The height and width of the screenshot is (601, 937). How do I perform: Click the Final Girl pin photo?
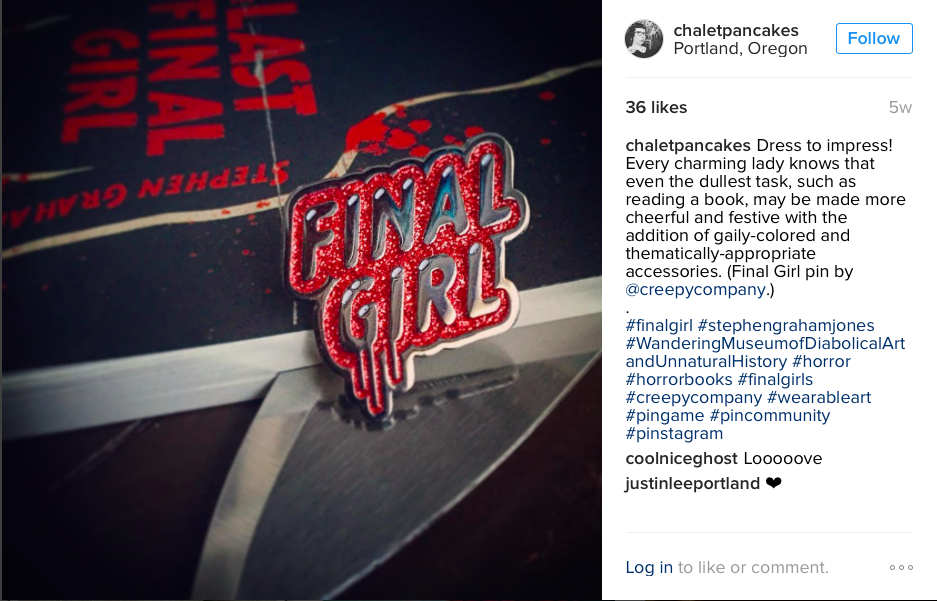[301, 300]
